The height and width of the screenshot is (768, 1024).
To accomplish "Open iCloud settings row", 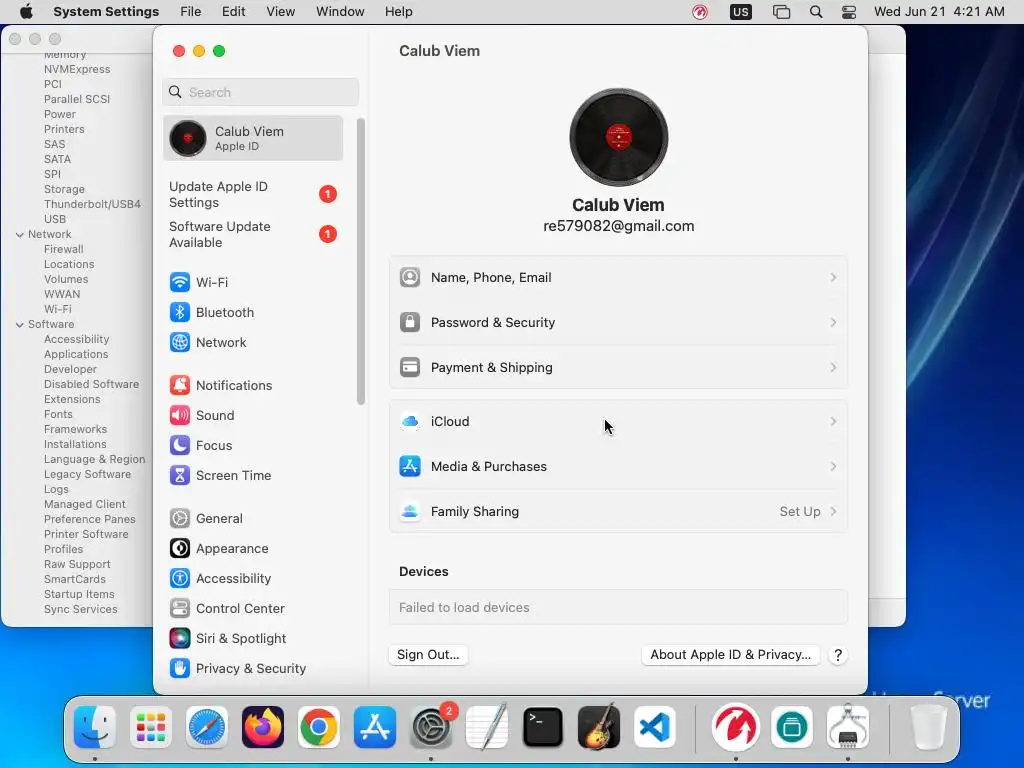I will [x=618, y=422].
